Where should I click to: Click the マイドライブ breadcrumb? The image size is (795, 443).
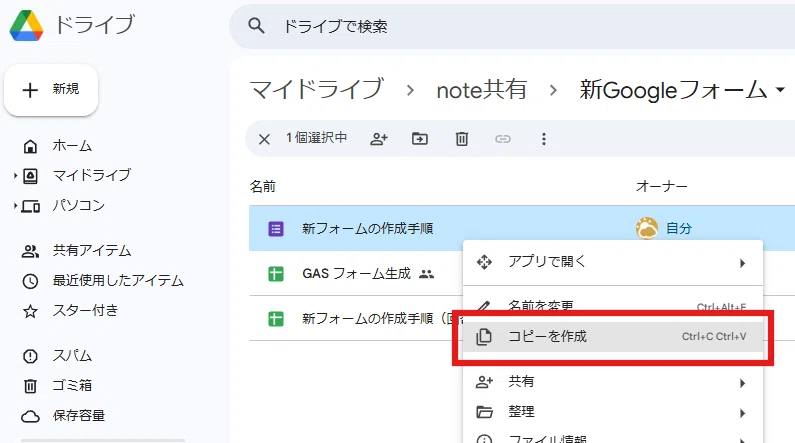tap(317, 90)
